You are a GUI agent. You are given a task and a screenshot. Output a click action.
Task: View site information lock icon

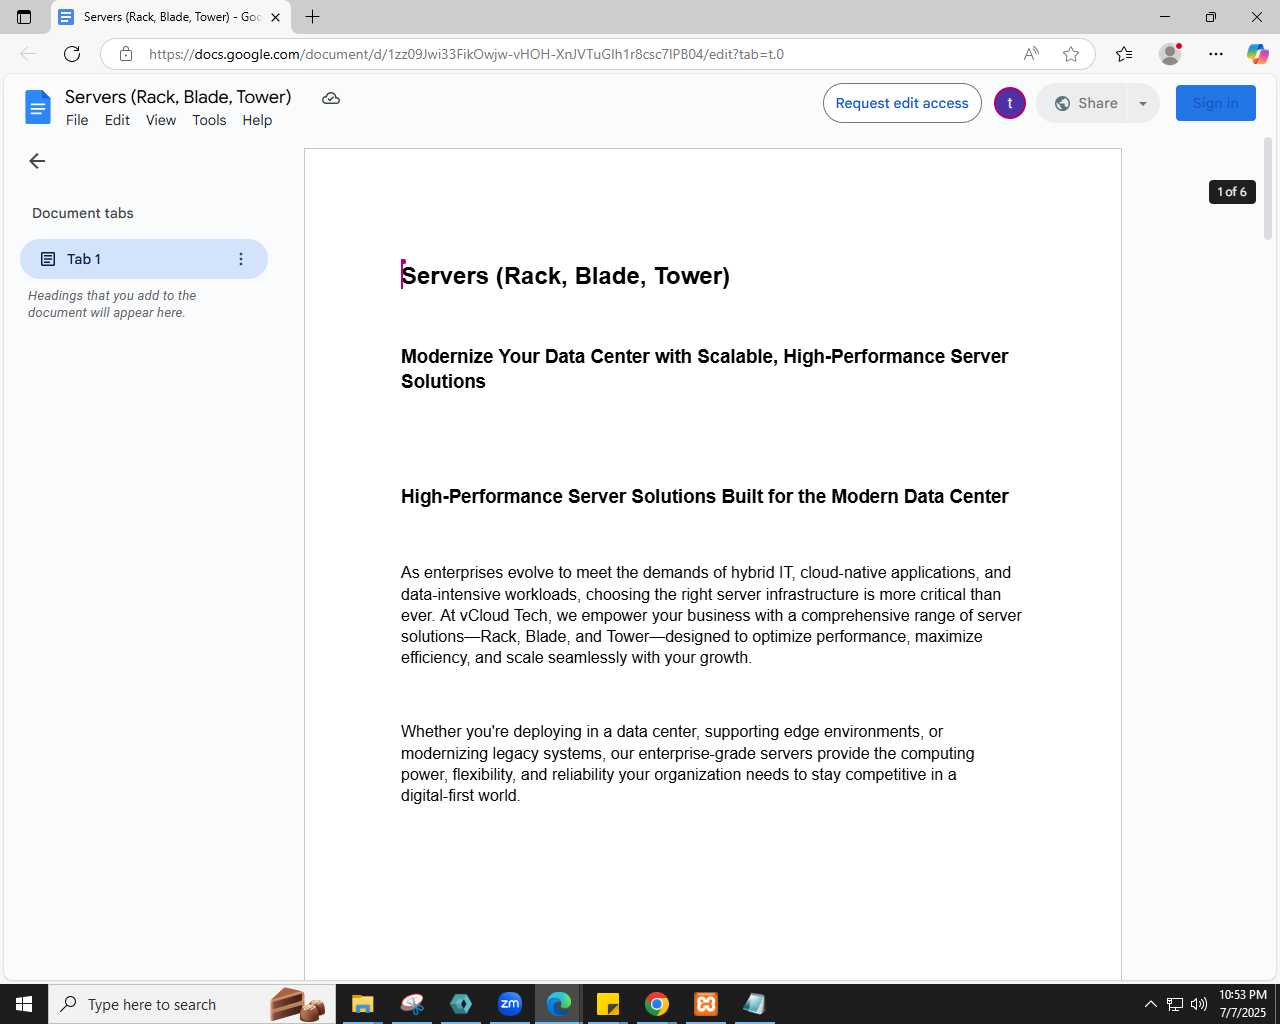point(126,54)
